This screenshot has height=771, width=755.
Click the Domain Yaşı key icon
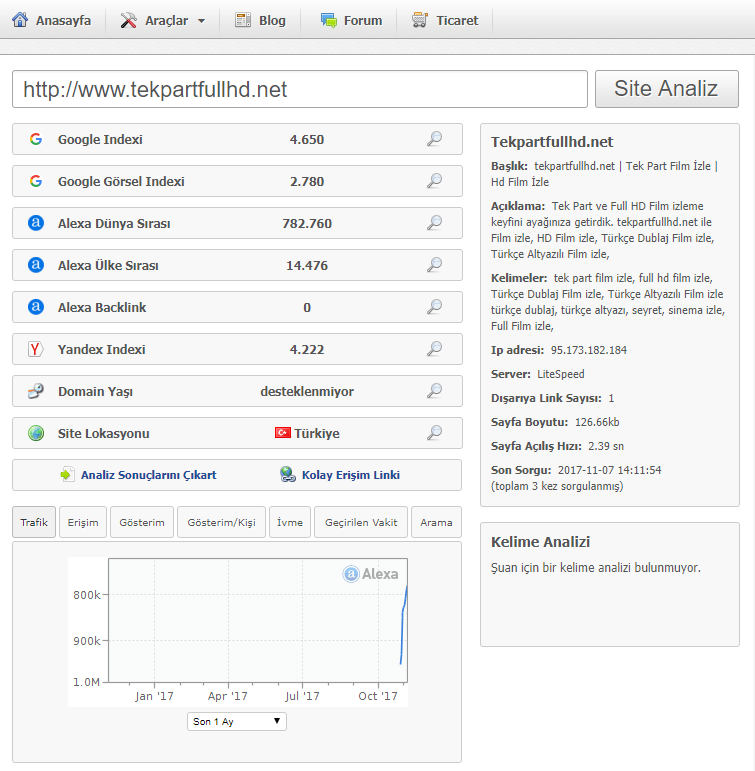[x=36, y=391]
